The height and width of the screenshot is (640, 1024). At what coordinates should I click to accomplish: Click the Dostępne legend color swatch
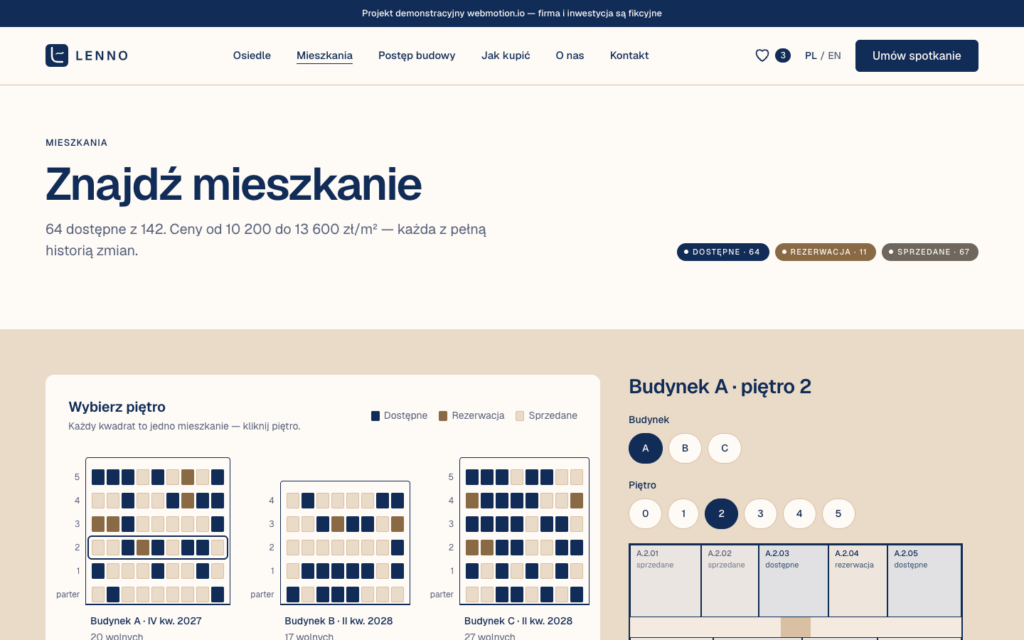coord(376,416)
